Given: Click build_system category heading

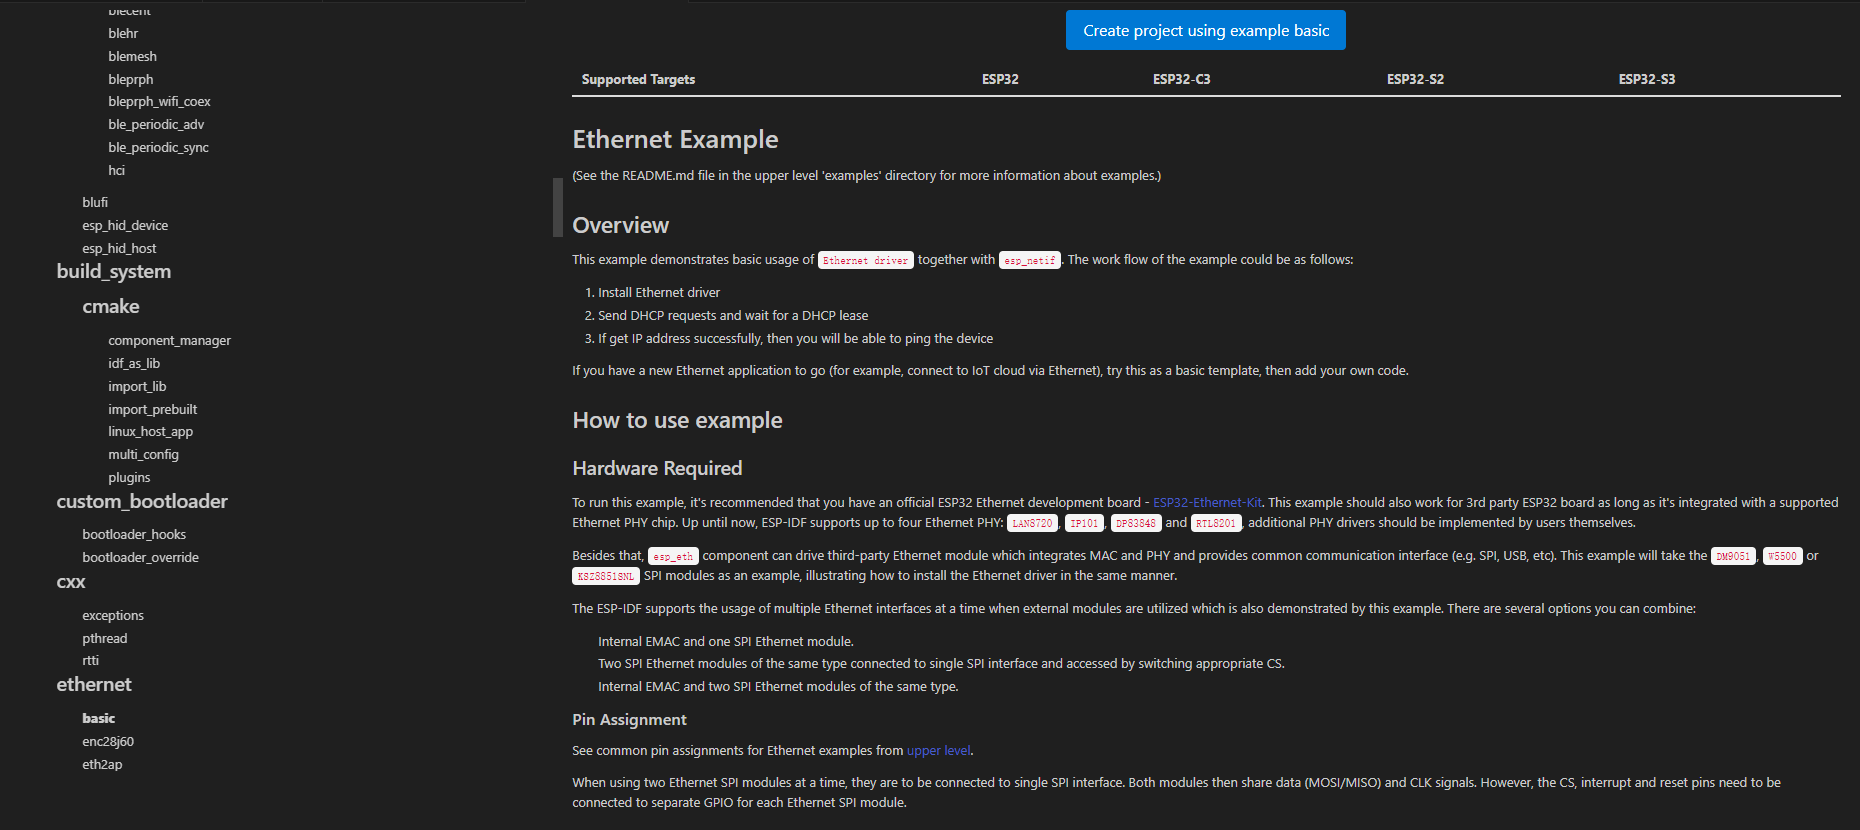Looking at the screenshot, I should coord(114,272).
